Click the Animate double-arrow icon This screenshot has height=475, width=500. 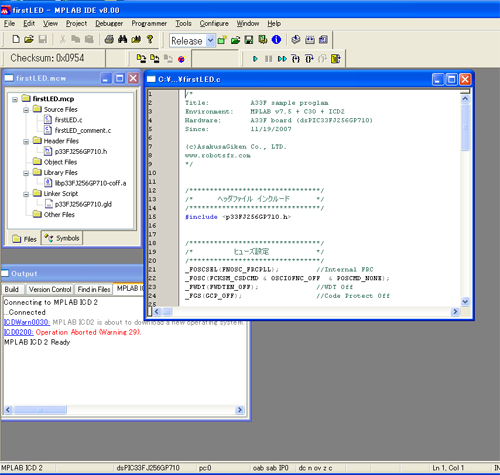point(282,59)
